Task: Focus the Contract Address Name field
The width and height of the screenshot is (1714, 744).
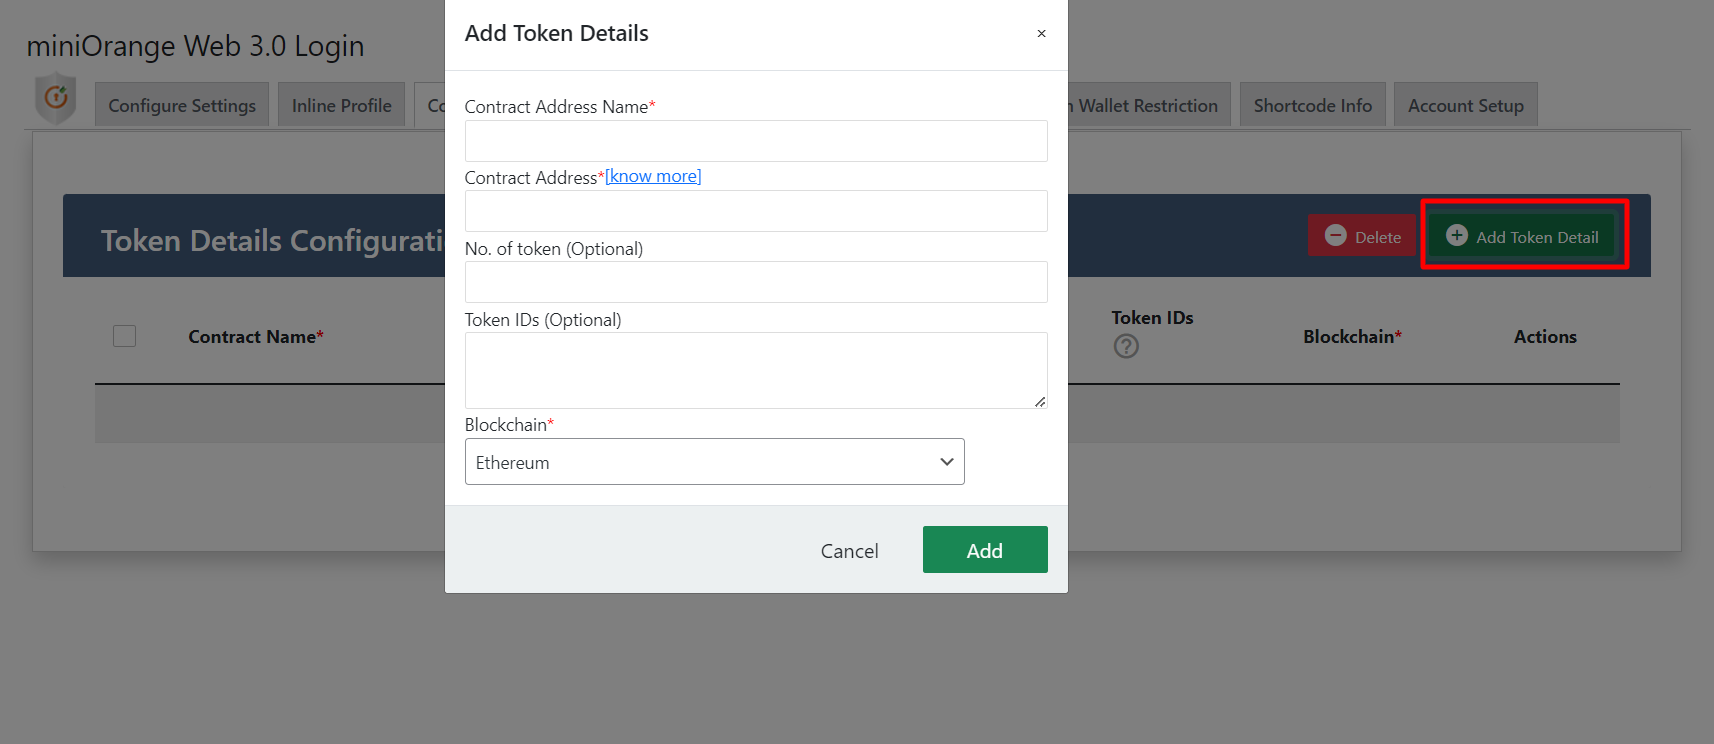Action: (x=756, y=141)
